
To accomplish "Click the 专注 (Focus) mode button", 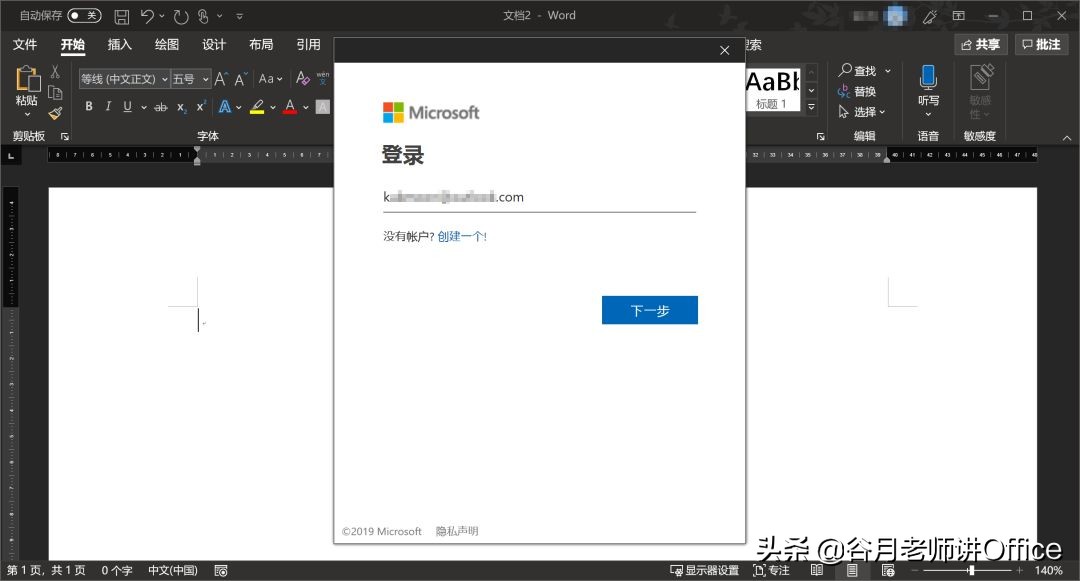I will [x=771, y=571].
